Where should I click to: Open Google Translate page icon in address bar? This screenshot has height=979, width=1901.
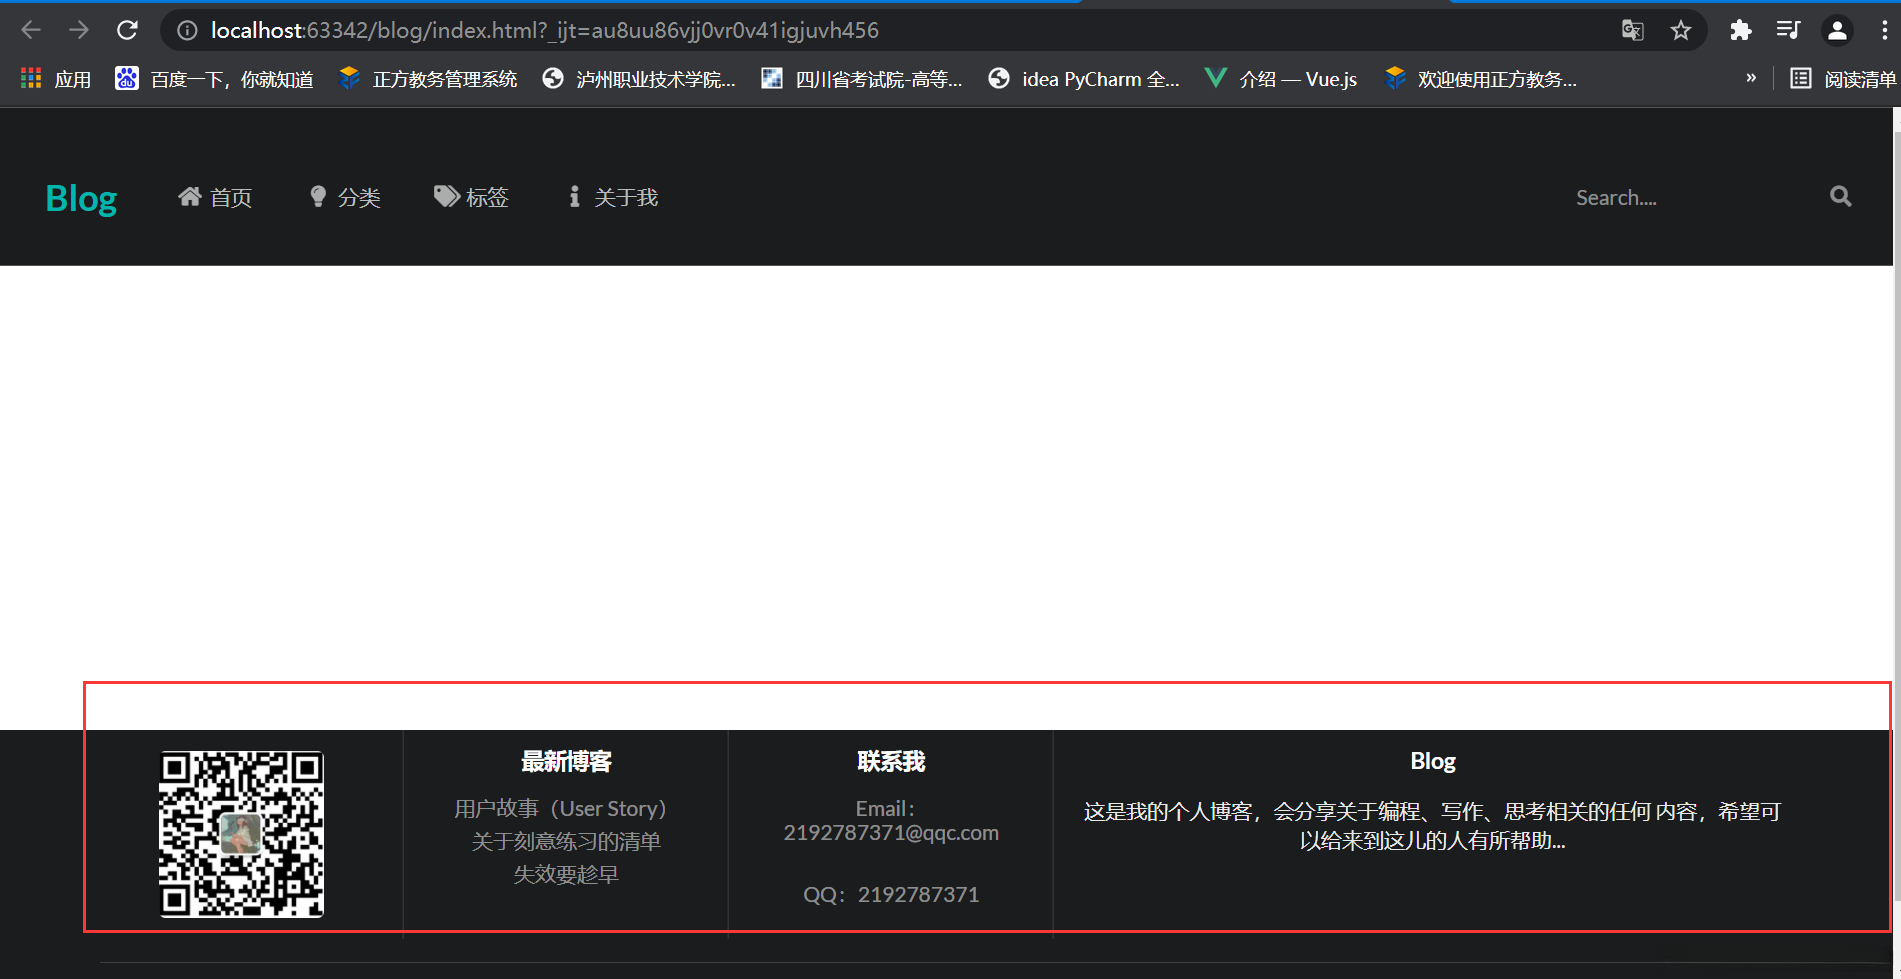click(x=1632, y=30)
